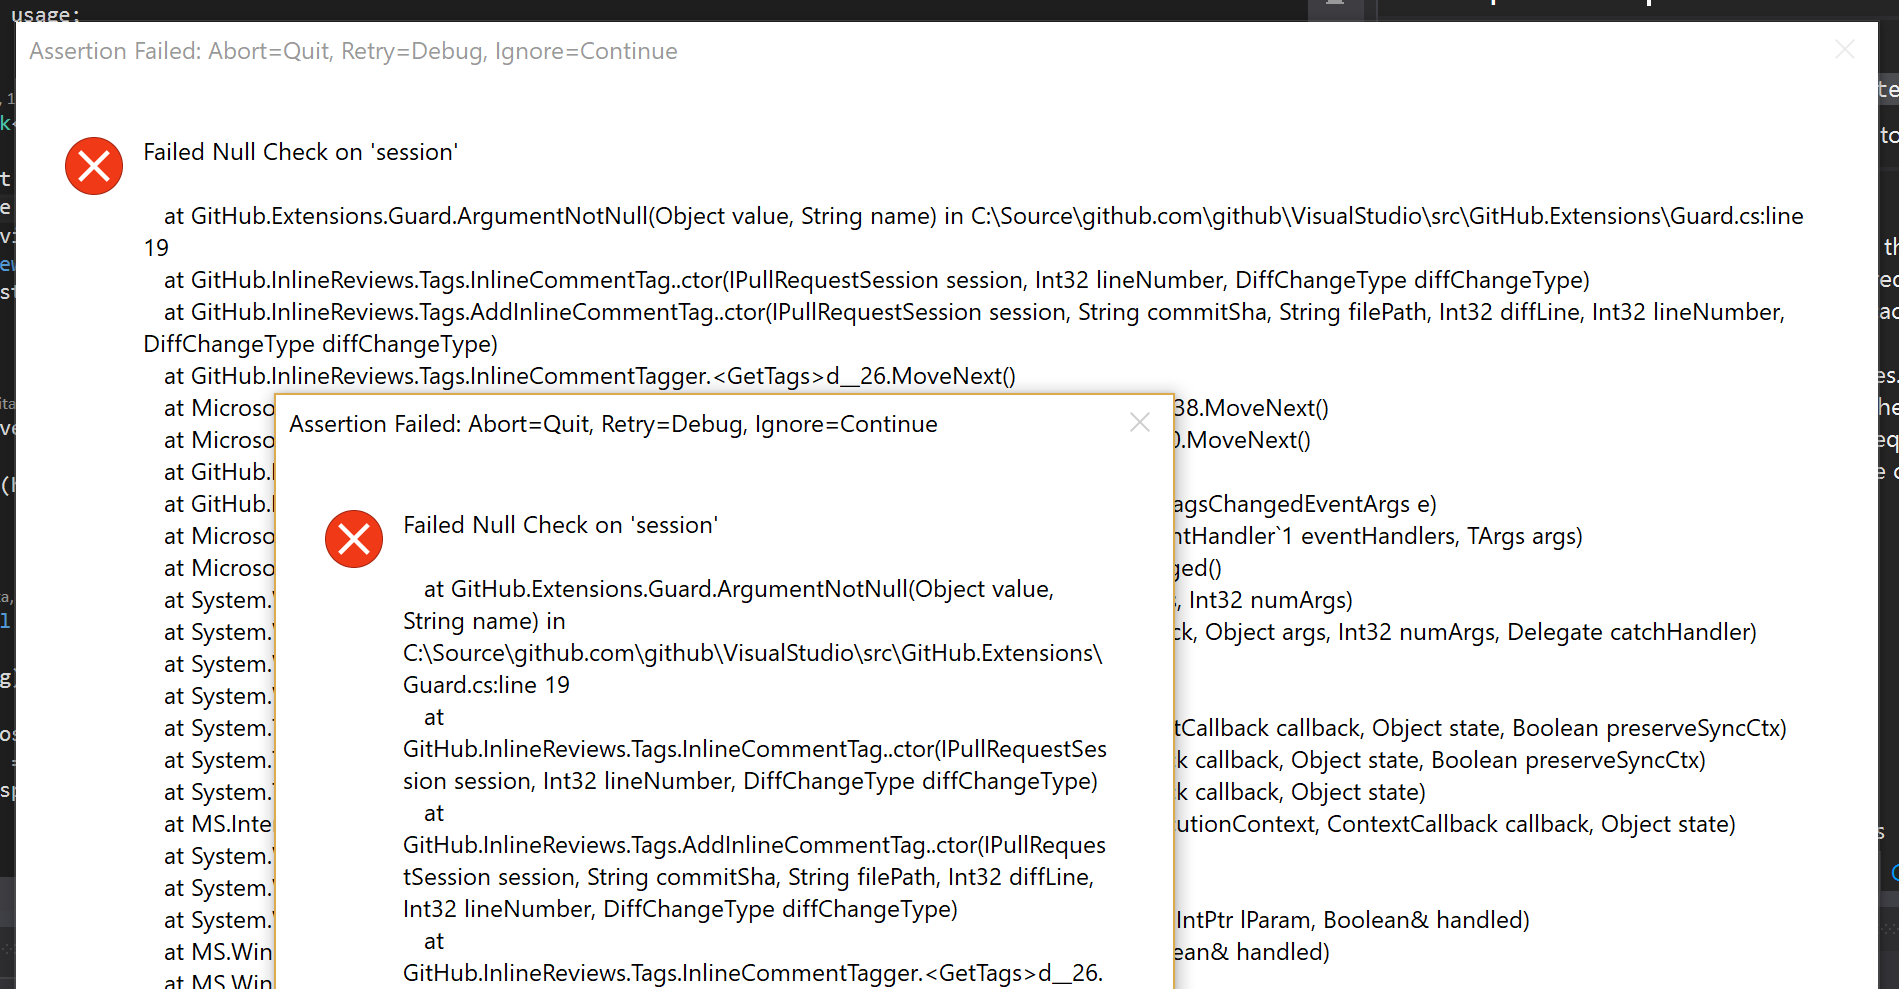Click 'Int32 lineNumber, DiffChangeType diffChangeType)' in front dialog
The width and height of the screenshot is (1899, 989).
click(x=680, y=909)
